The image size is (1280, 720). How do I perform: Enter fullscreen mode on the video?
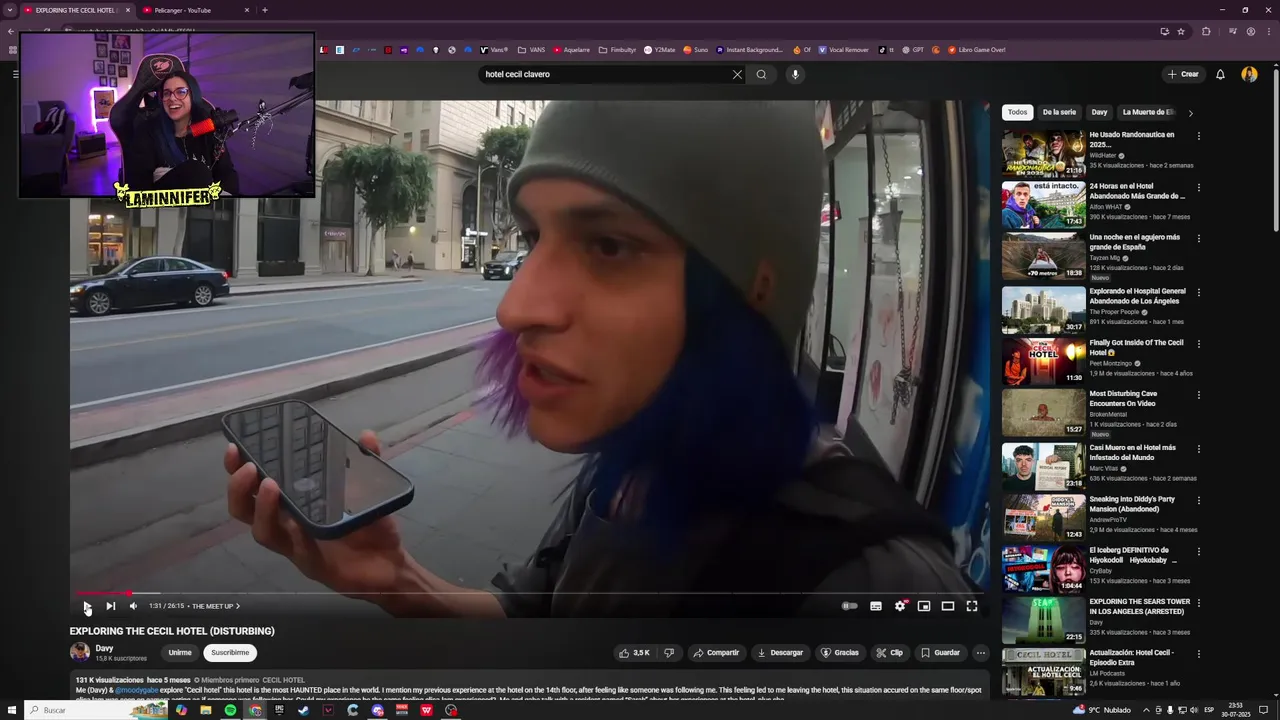[972, 606]
